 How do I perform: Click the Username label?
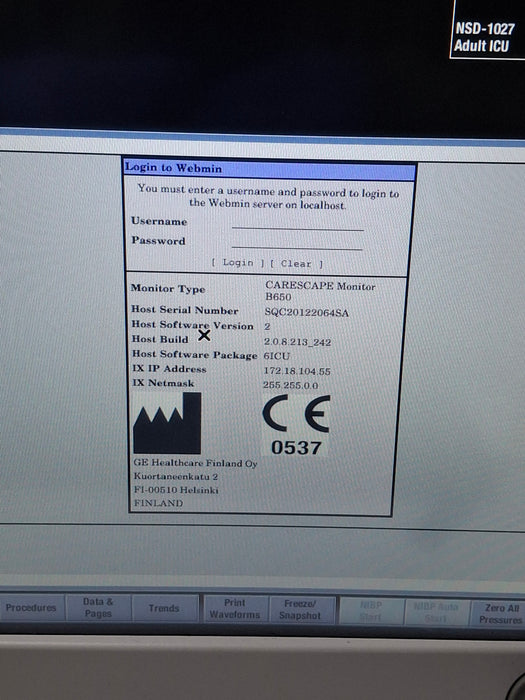tap(159, 221)
